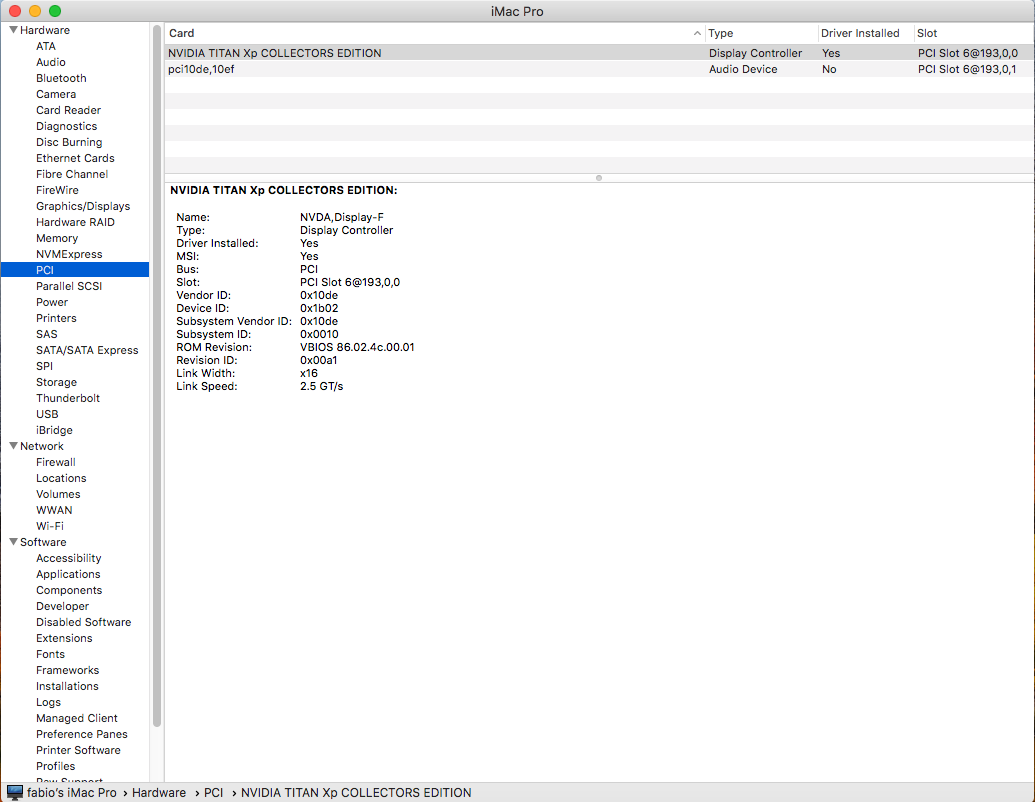Select Wi-Fi under Network
1035x802 pixels.
tap(50, 526)
